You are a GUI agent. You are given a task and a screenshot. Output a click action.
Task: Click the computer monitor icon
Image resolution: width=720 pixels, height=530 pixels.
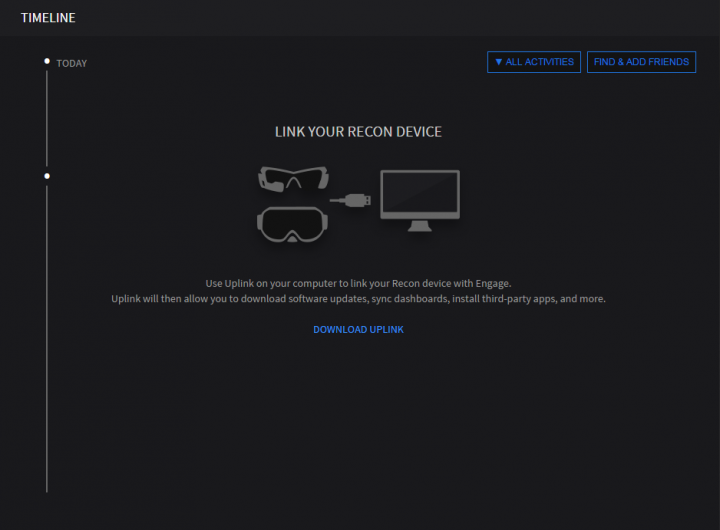point(420,200)
